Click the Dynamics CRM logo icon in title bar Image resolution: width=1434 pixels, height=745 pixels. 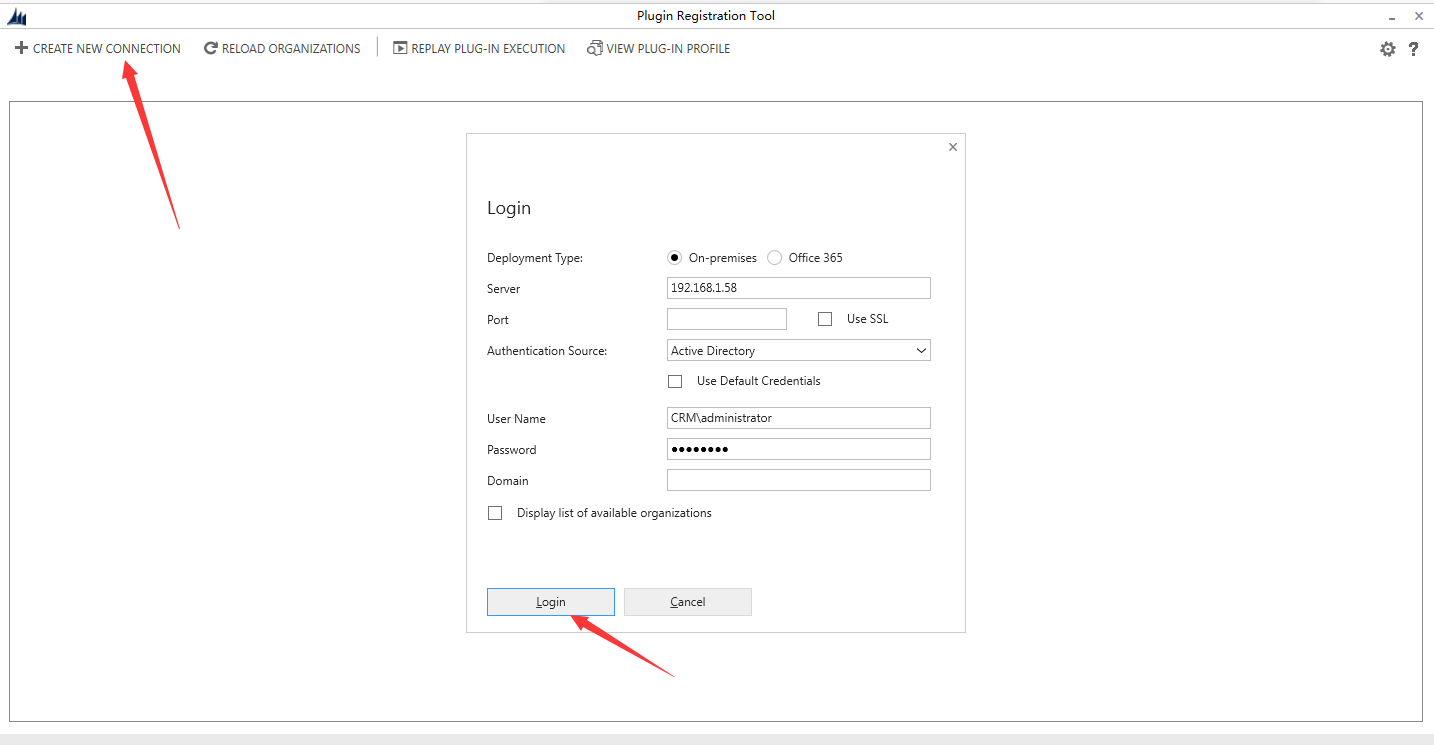[17, 17]
